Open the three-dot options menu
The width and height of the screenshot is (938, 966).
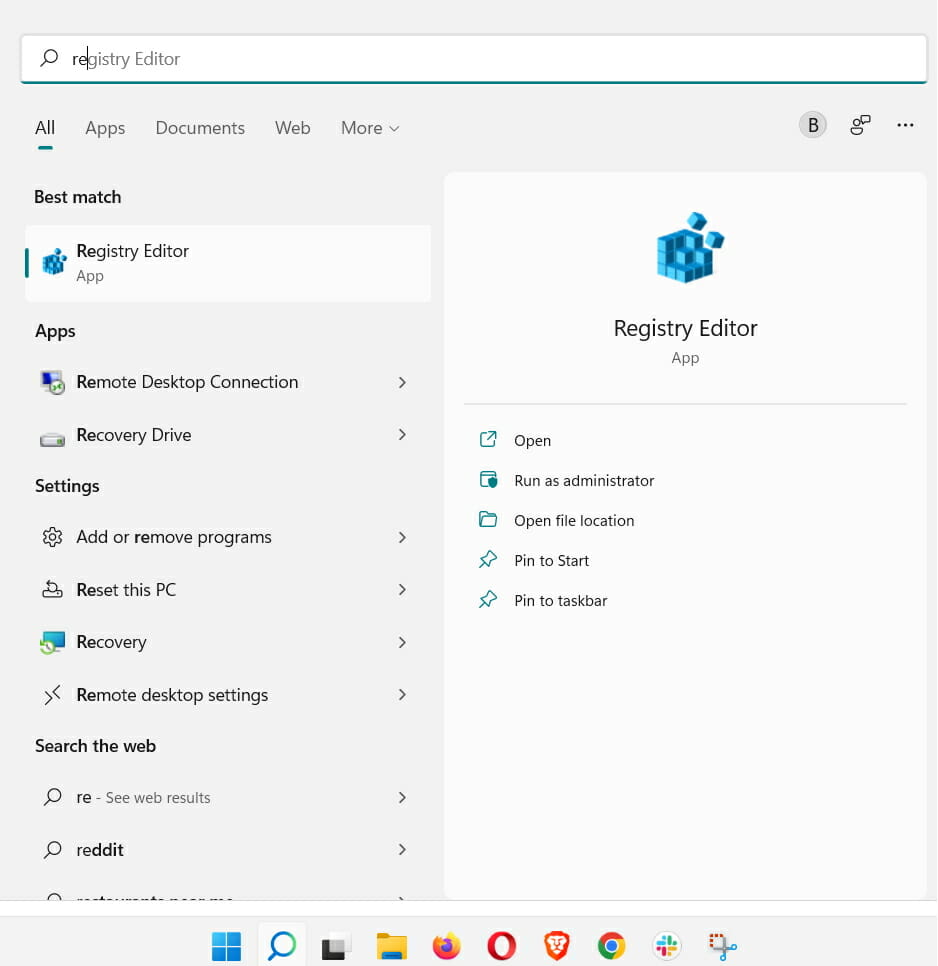905,125
